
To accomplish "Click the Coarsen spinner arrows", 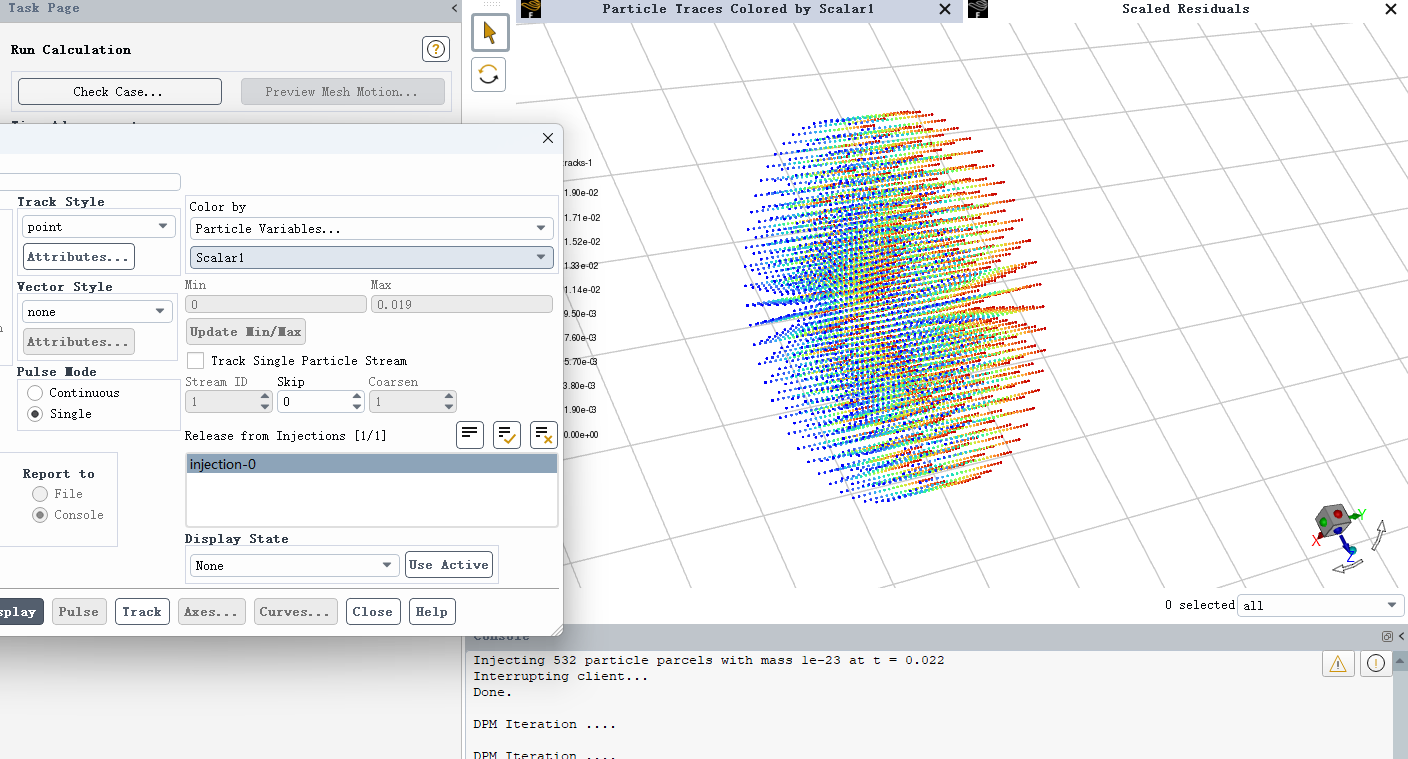I will (x=449, y=401).
